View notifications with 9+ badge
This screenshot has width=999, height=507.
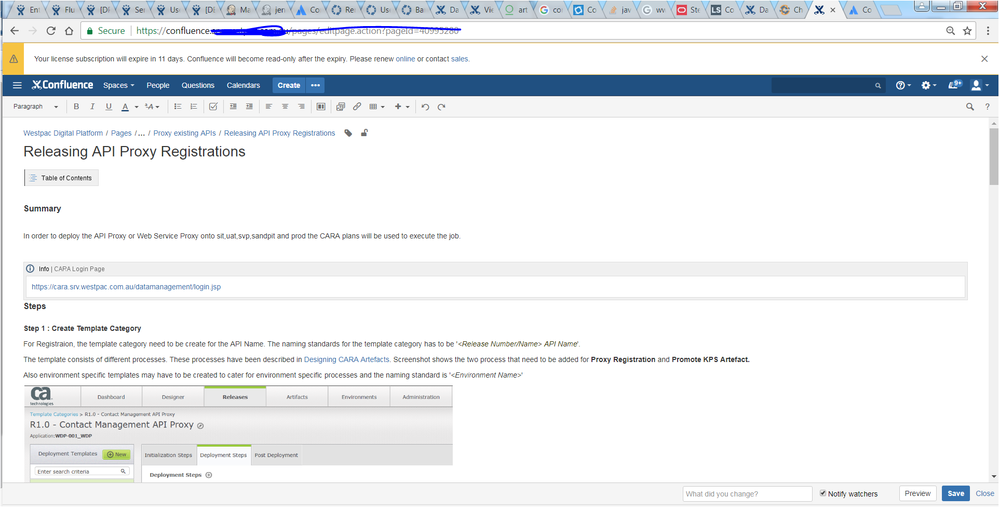point(955,85)
